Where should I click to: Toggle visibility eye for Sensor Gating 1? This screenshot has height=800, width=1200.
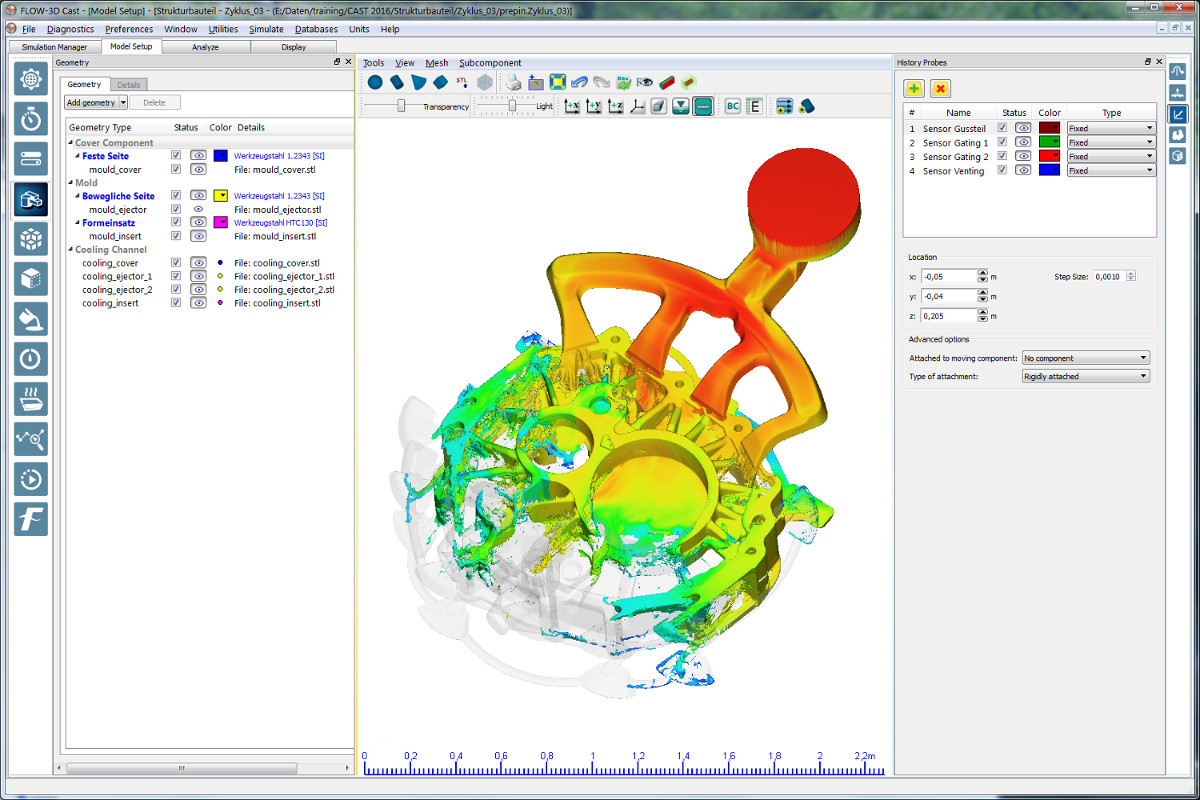1023,142
